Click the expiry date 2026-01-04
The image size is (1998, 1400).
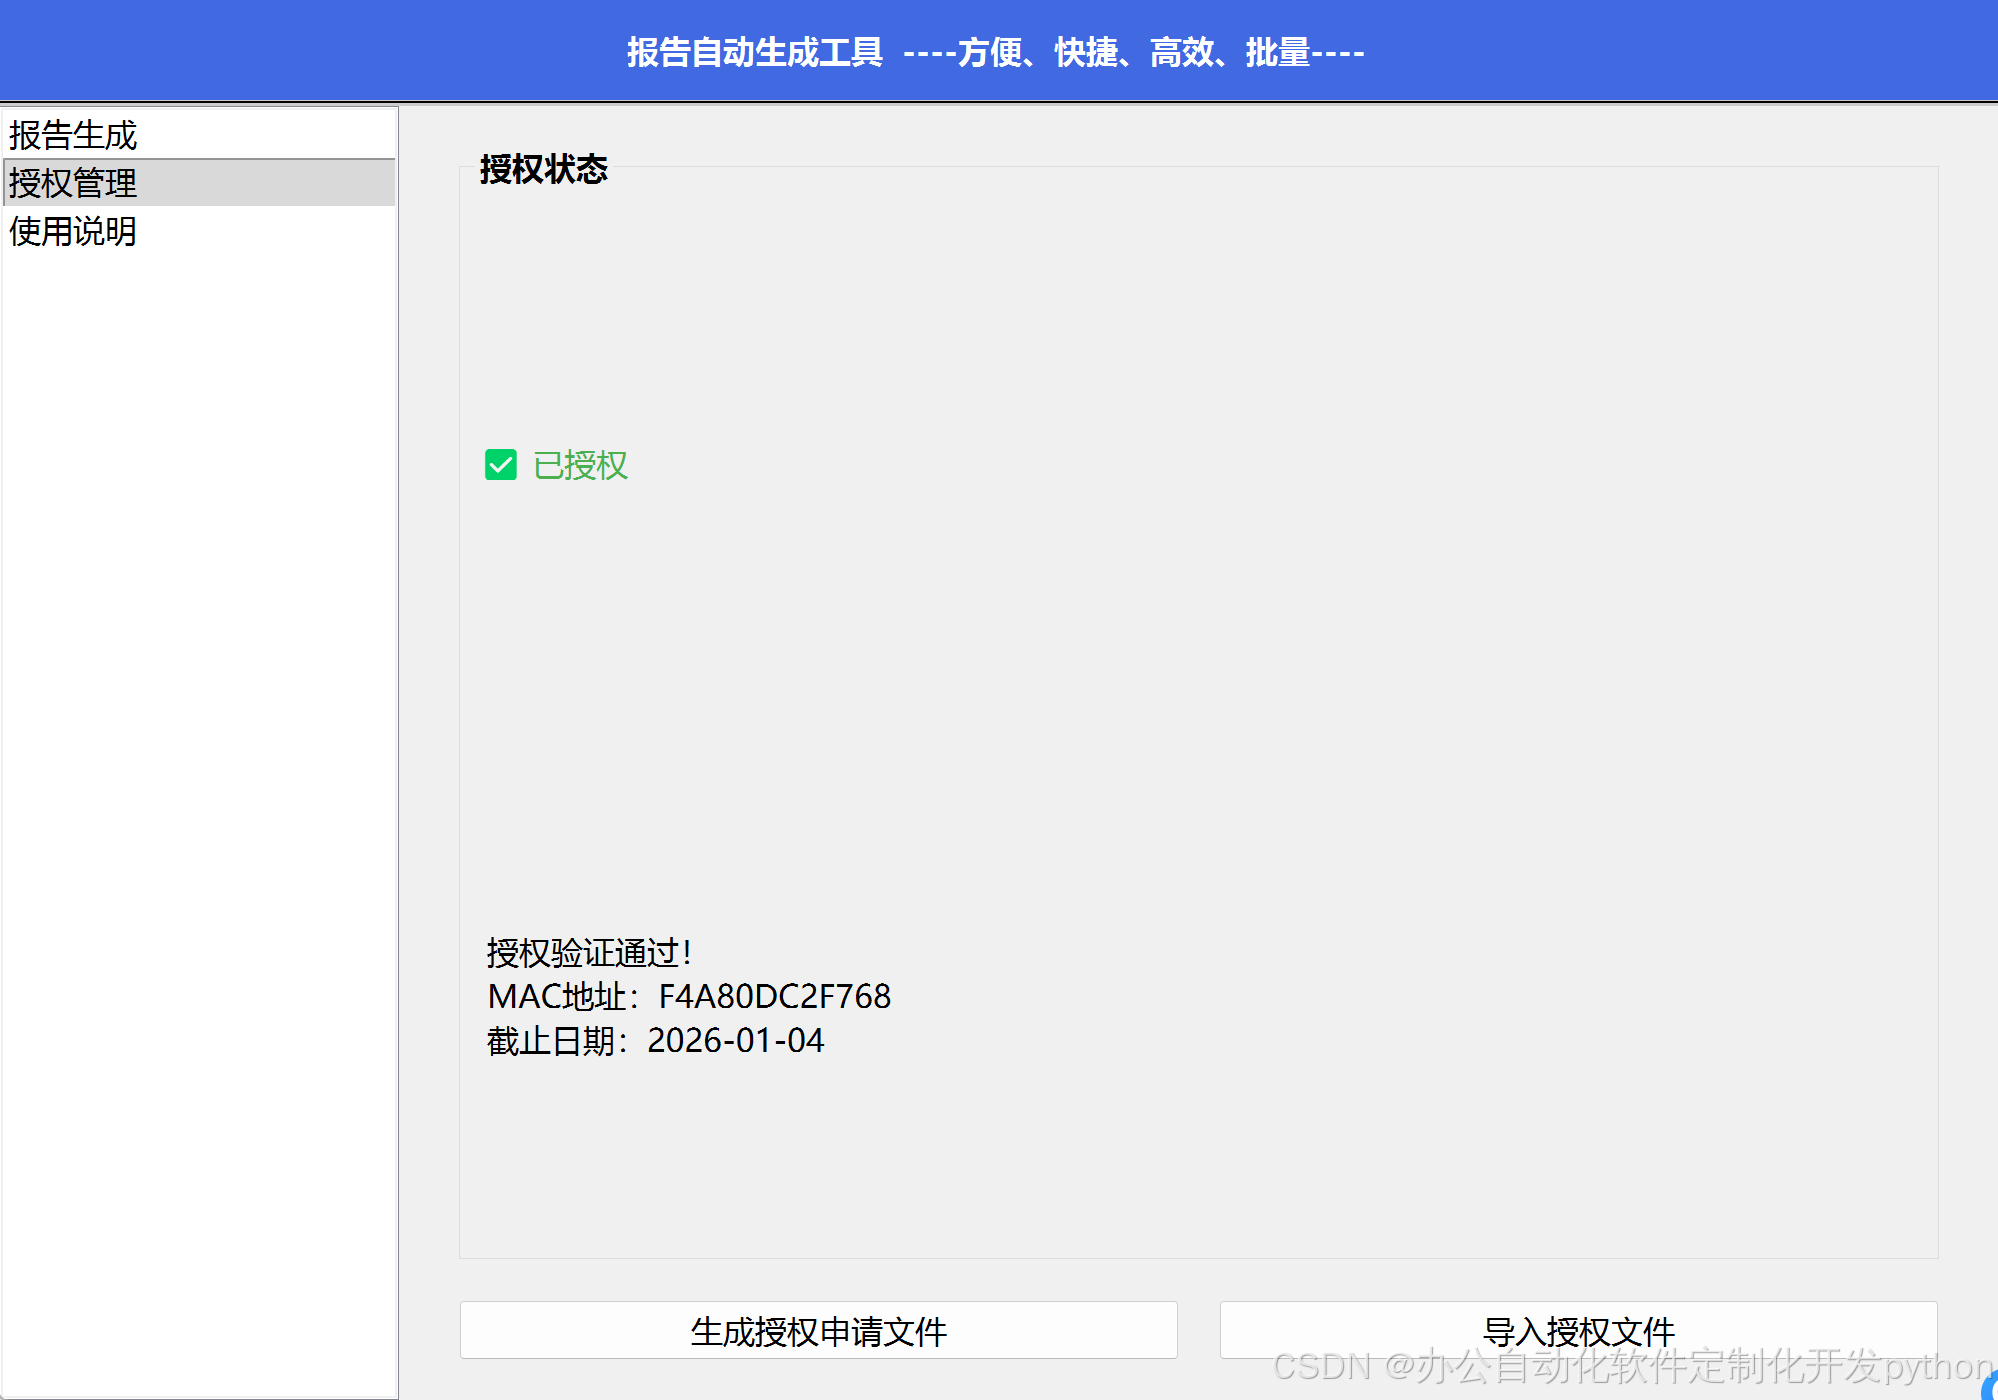pyautogui.click(x=735, y=1040)
